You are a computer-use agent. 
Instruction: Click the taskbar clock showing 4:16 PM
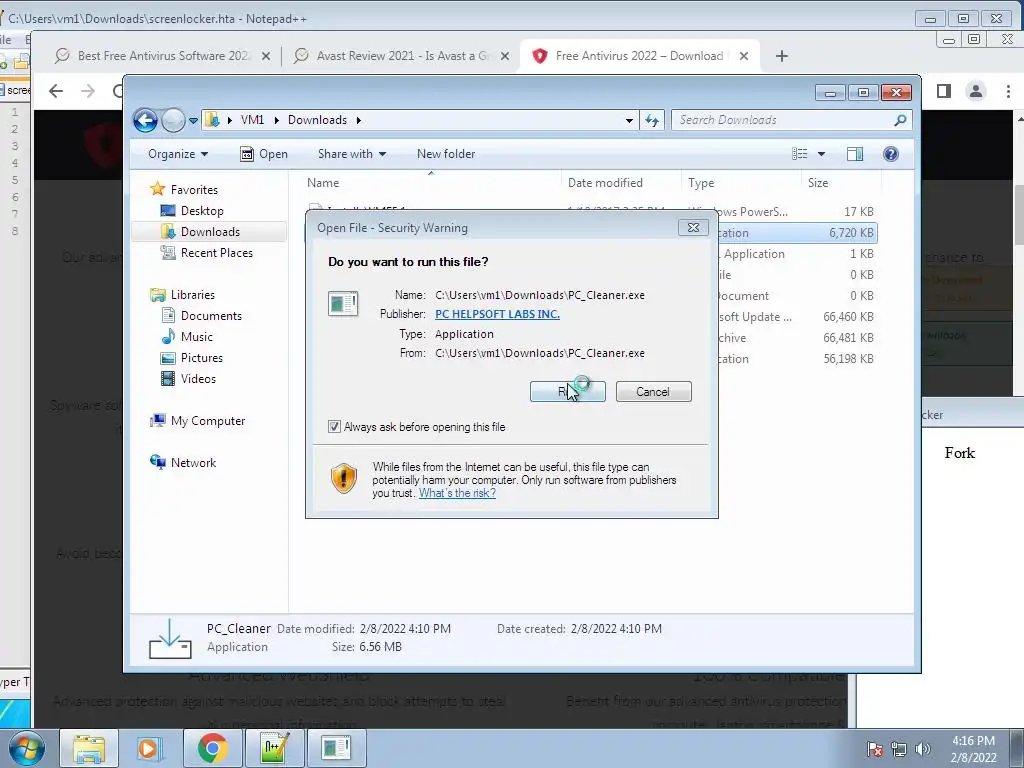[x=973, y=749]
